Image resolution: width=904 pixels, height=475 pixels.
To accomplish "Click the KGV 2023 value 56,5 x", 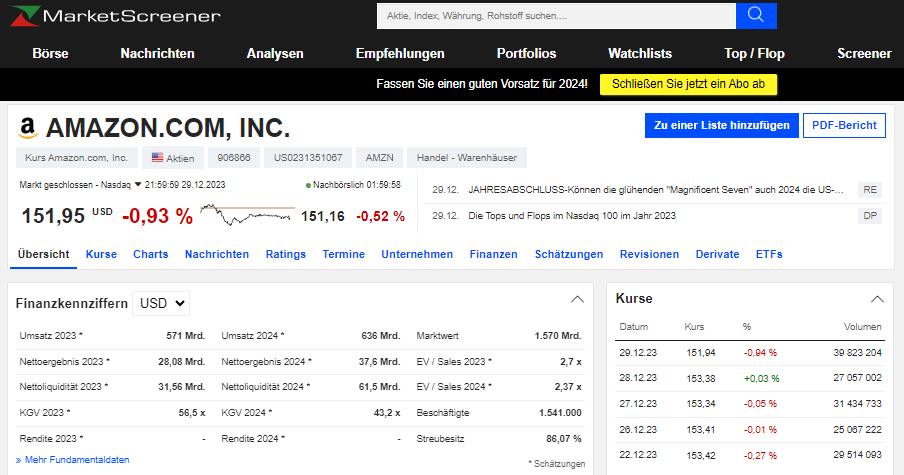I will click(192, 413).
